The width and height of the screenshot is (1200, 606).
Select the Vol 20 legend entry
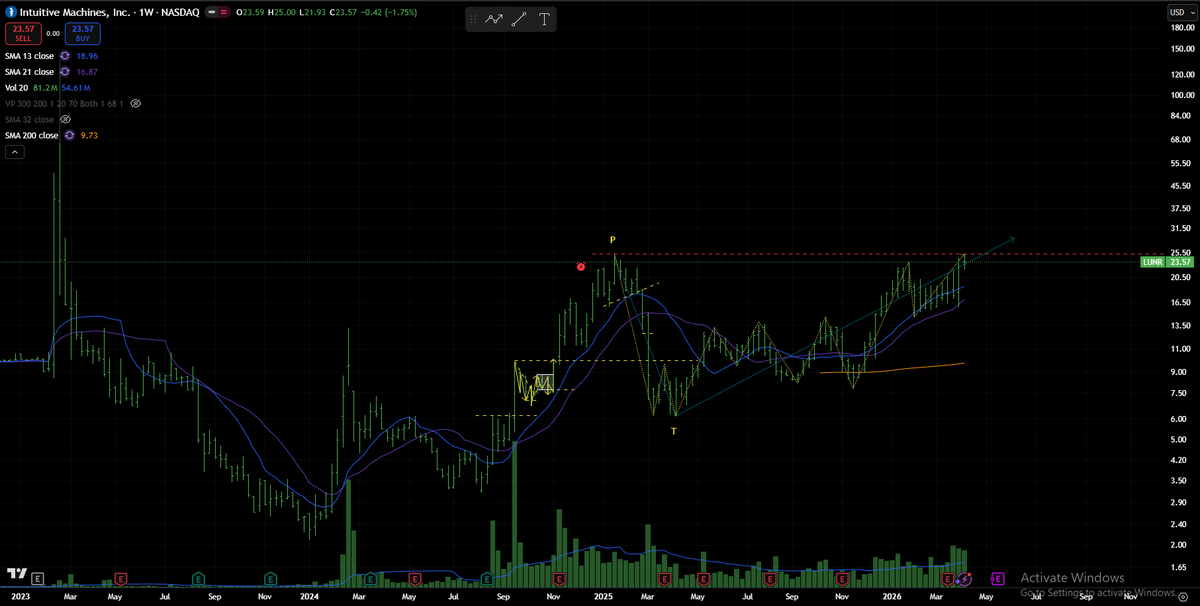point(16,88)
